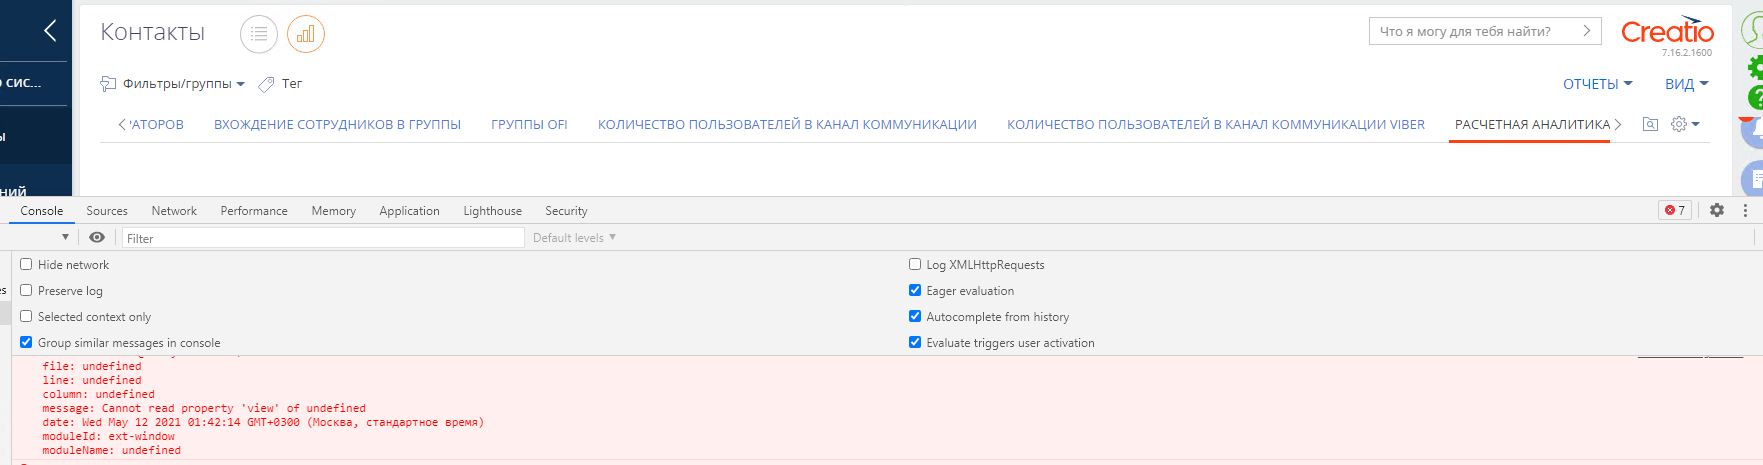Collapse the left sidebar with the back arrow
Image resolution: width=1763 pixels, height=465 pixels.
pyautogui.click(x=49, y=31)
